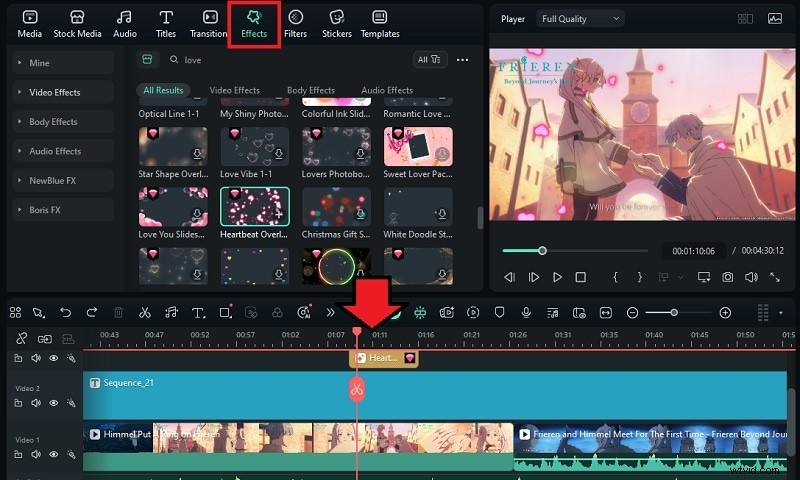Open the Titles tab
The height and width of the screenshot is (480, 800).
[x=166, y=24]
